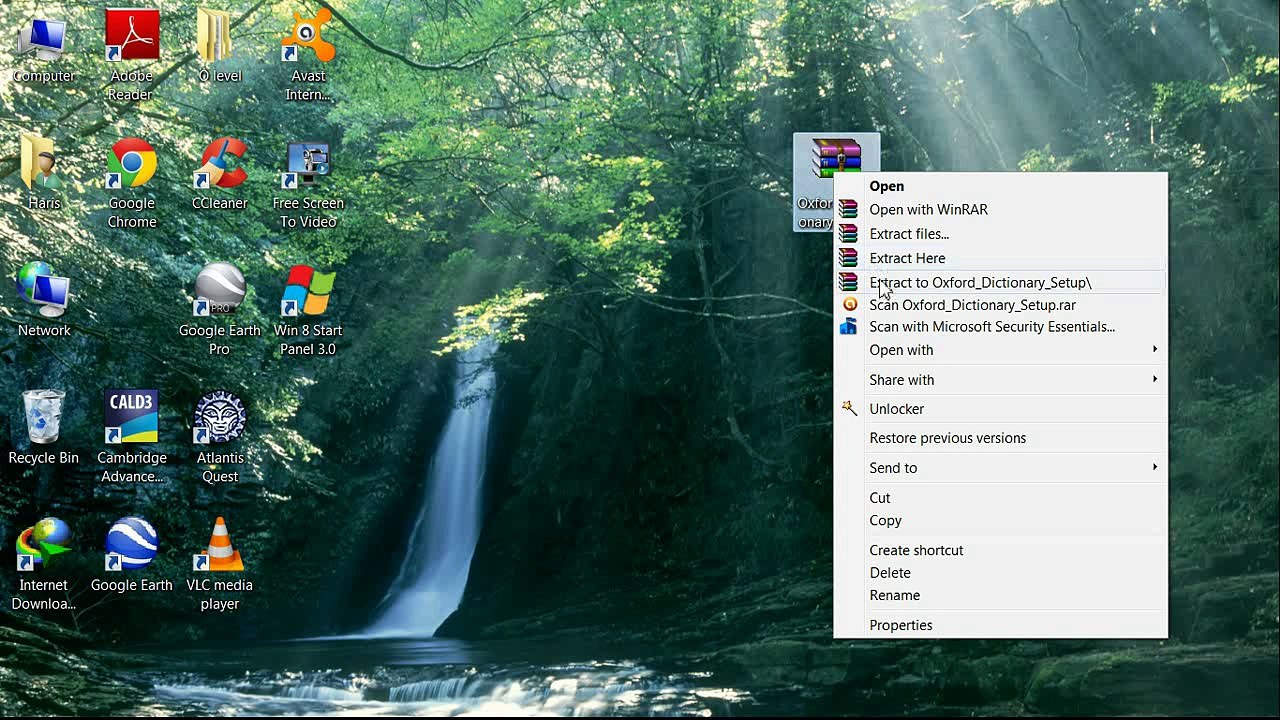Click the WinRAR icon beside Open with WinRAR
This screenshot has width=1280, height=720.
click(848, 210)
